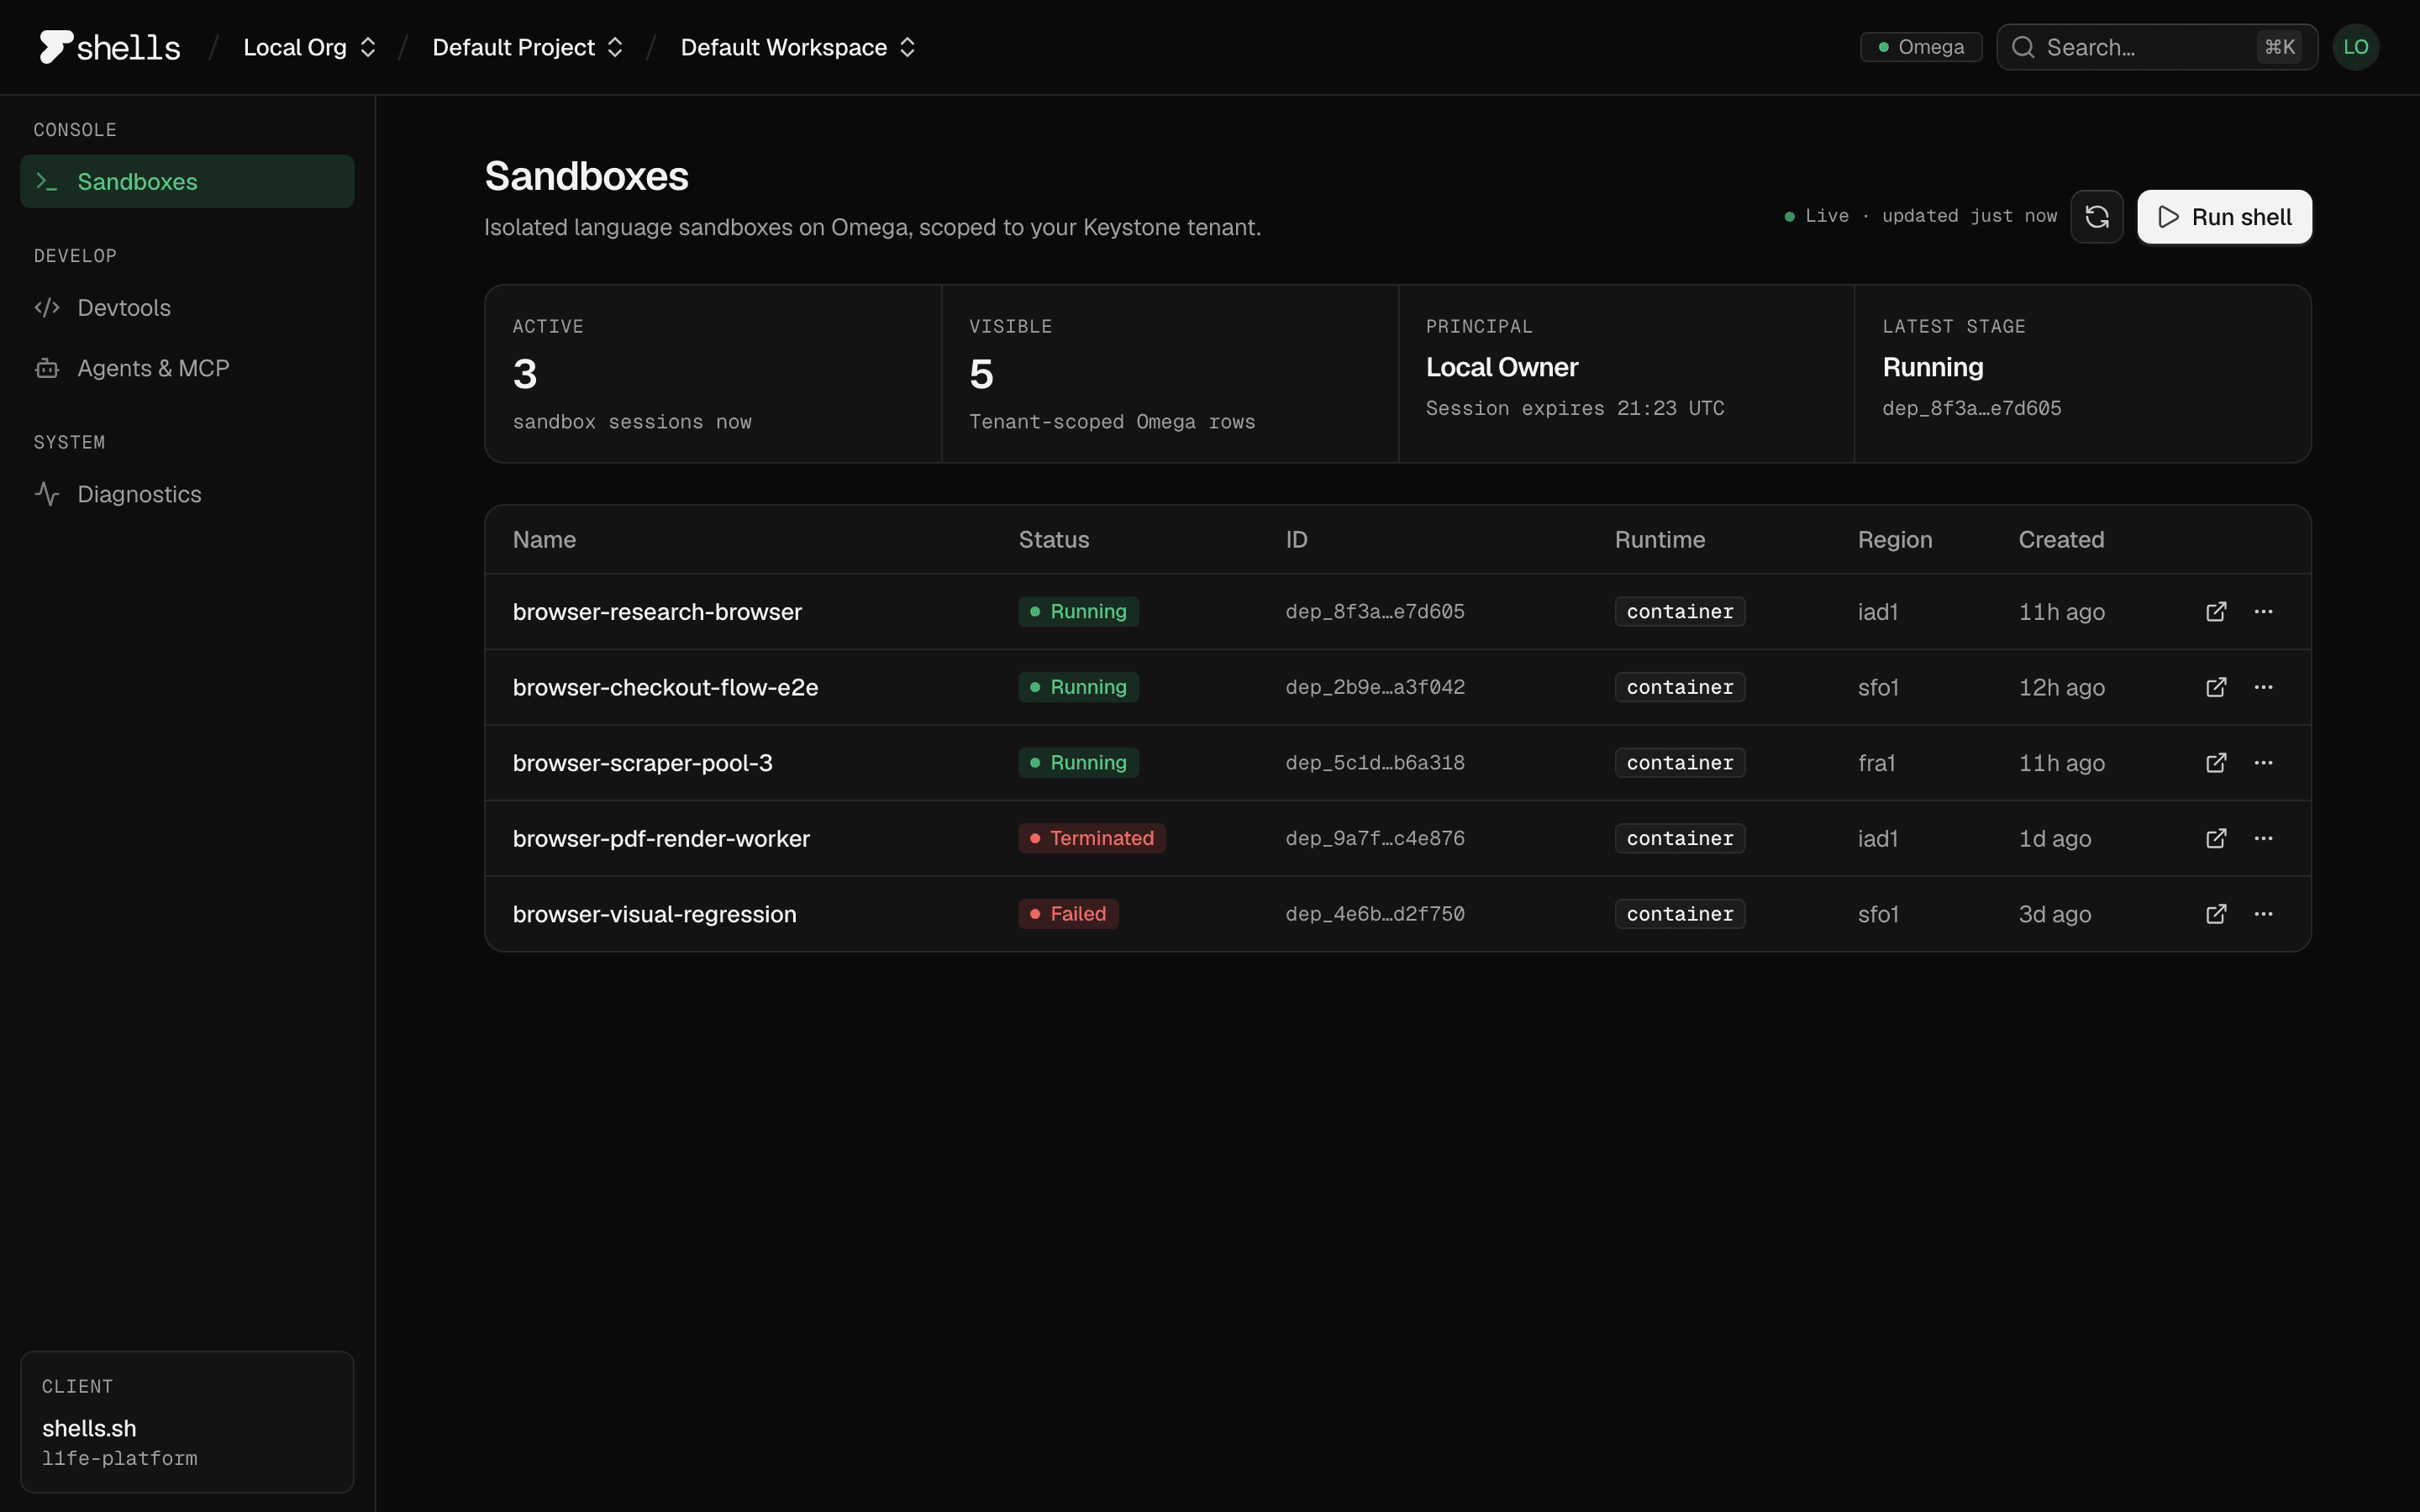Show more actions for browser-research-browser
The image size is (2420, 1512).
coord(2264,611)
